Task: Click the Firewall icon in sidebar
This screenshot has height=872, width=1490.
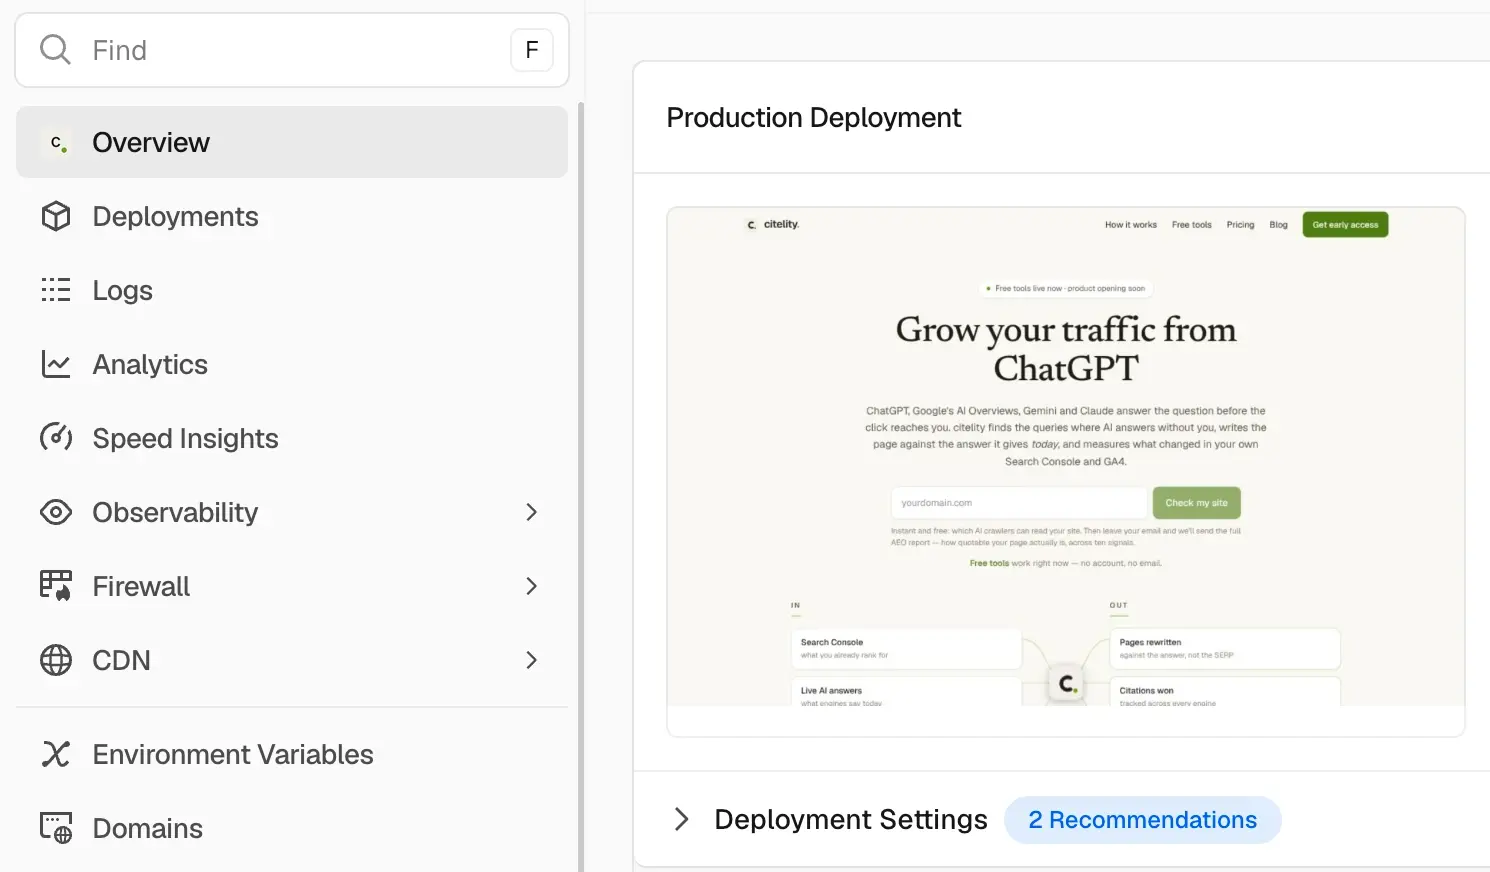Action: tap(56, 586)
